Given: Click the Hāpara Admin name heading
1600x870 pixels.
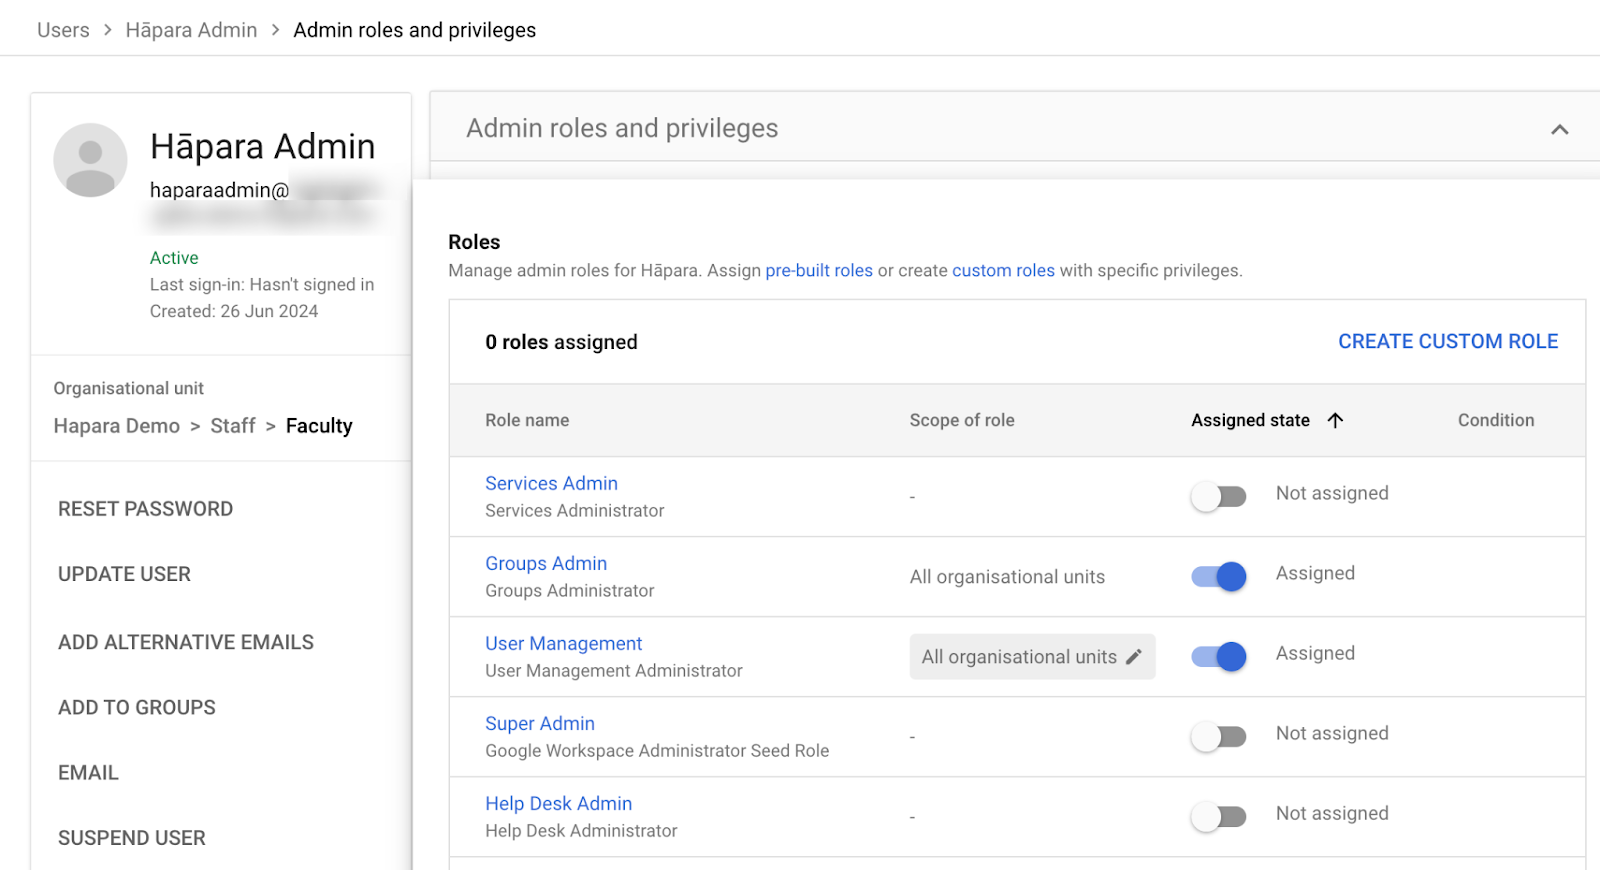Looking at the screenshot, I should tap(263, 146).
